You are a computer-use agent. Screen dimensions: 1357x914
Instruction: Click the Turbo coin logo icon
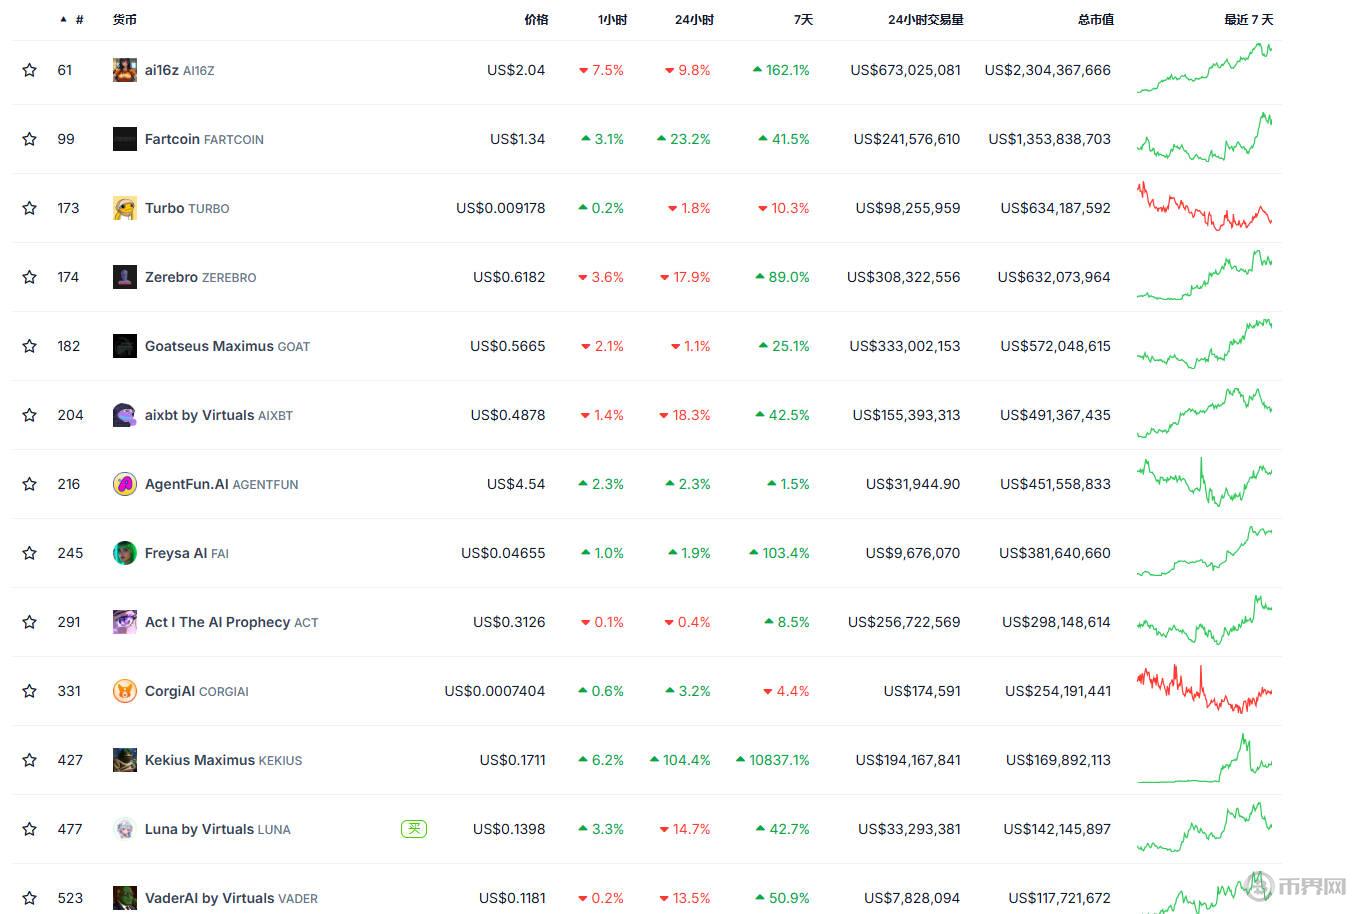[124, 208]
